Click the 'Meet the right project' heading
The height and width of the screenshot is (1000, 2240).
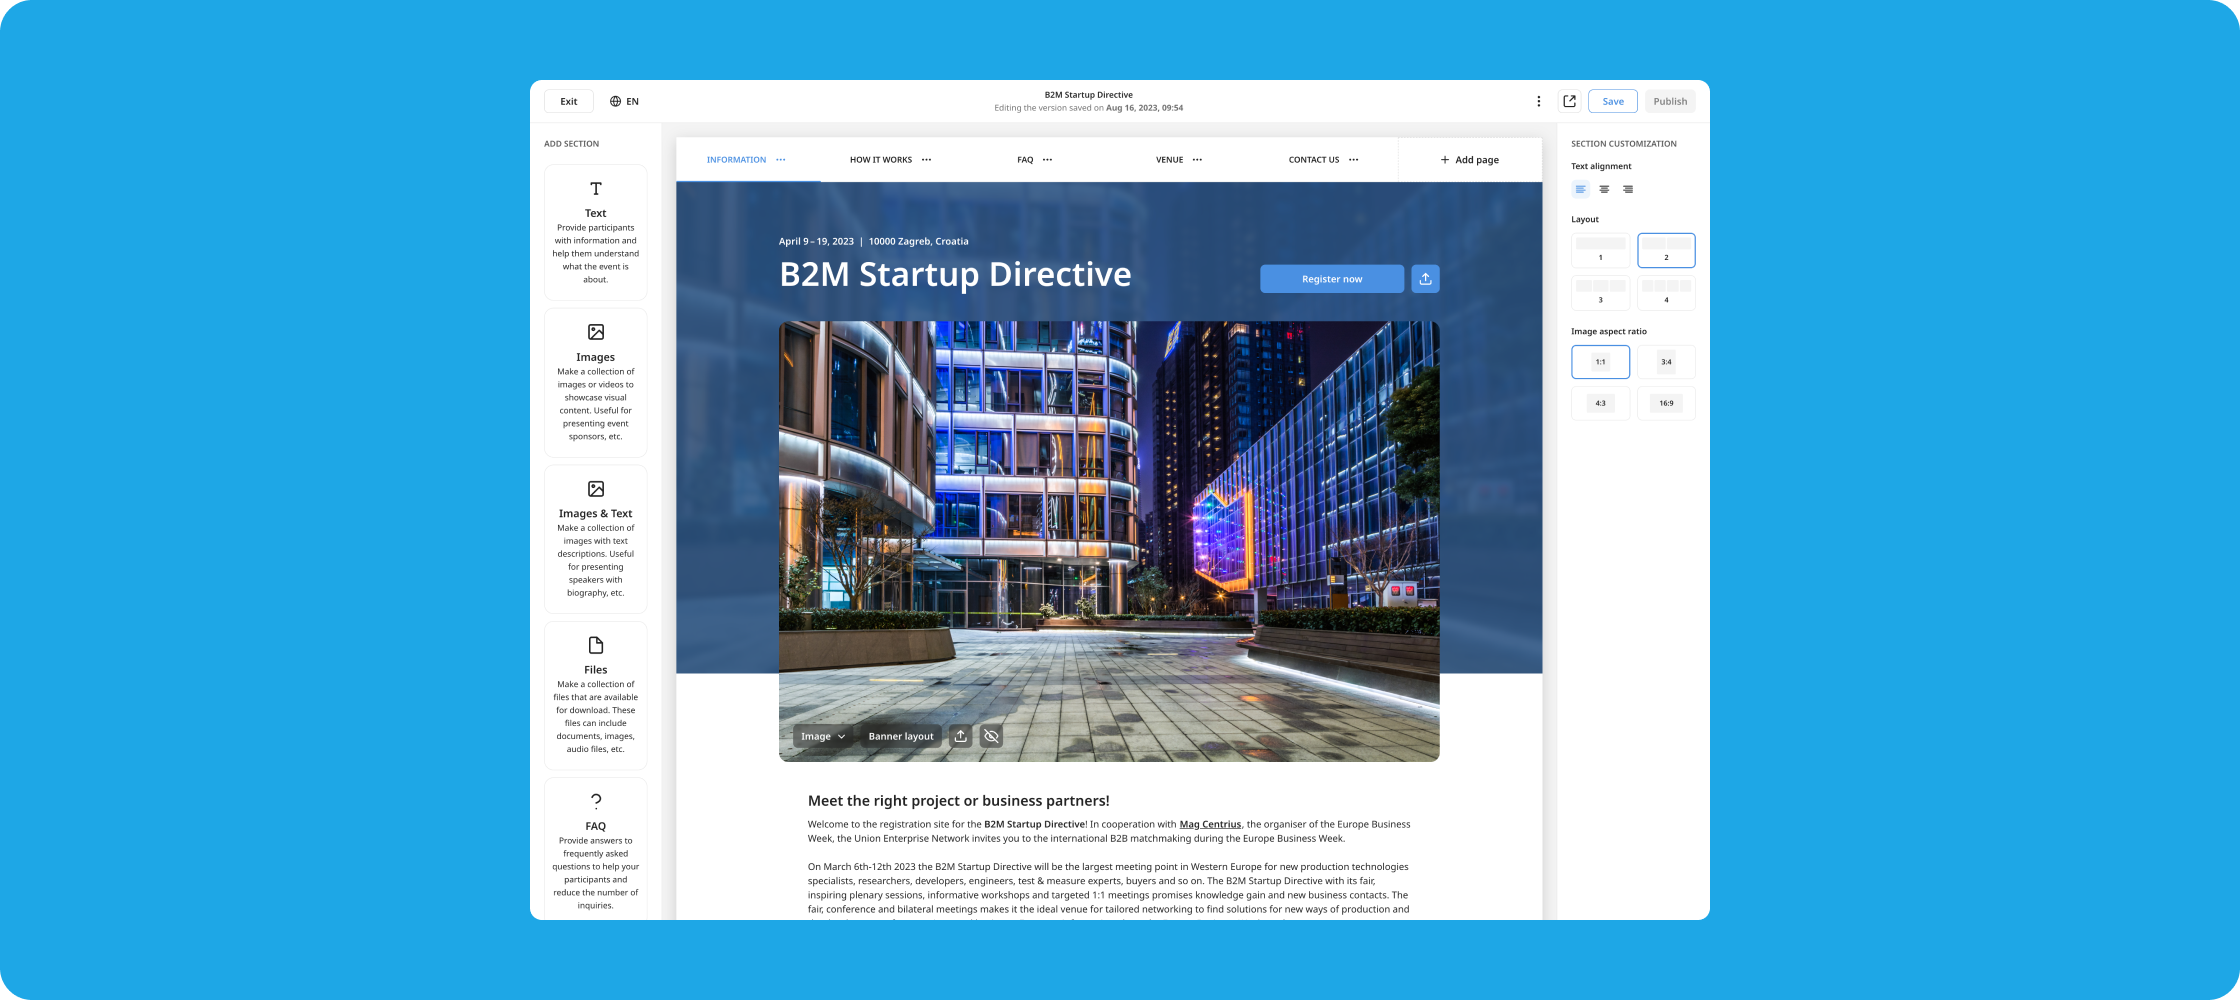coord(958,801)
